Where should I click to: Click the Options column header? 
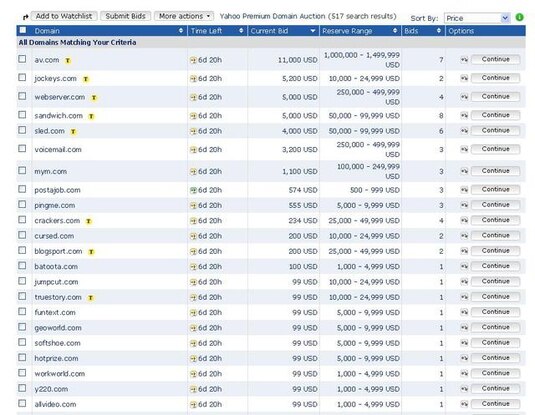(486, 31)
